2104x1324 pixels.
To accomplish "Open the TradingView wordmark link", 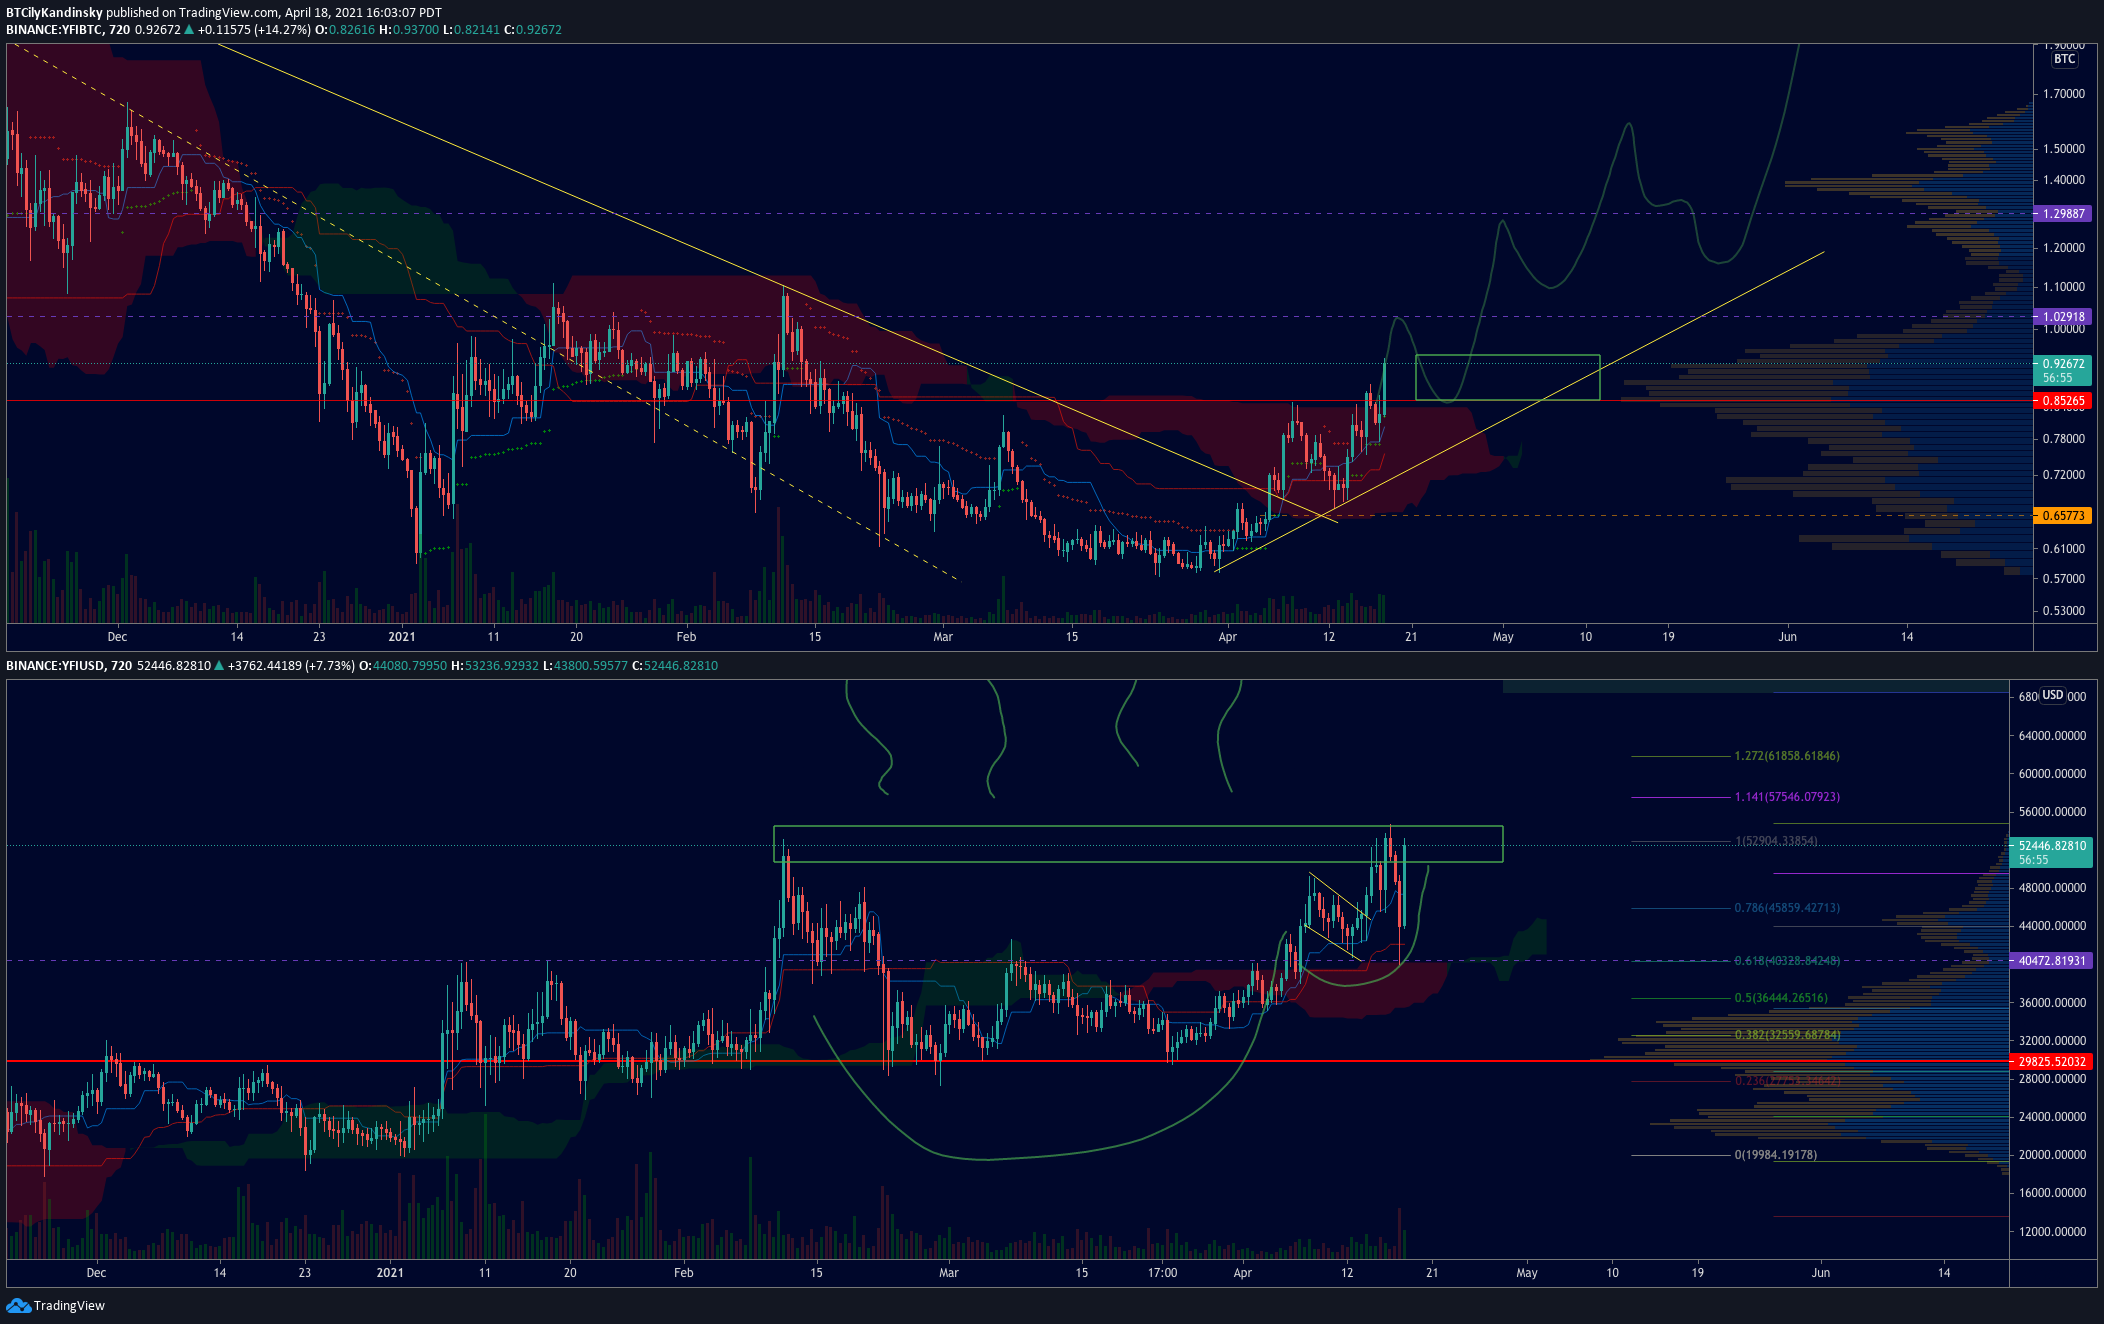I will click(x=69, y=1305).
